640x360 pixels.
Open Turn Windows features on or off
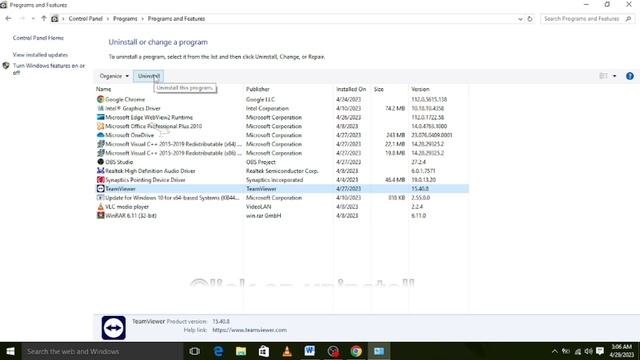pyautogui.click(x=49, y=69)
